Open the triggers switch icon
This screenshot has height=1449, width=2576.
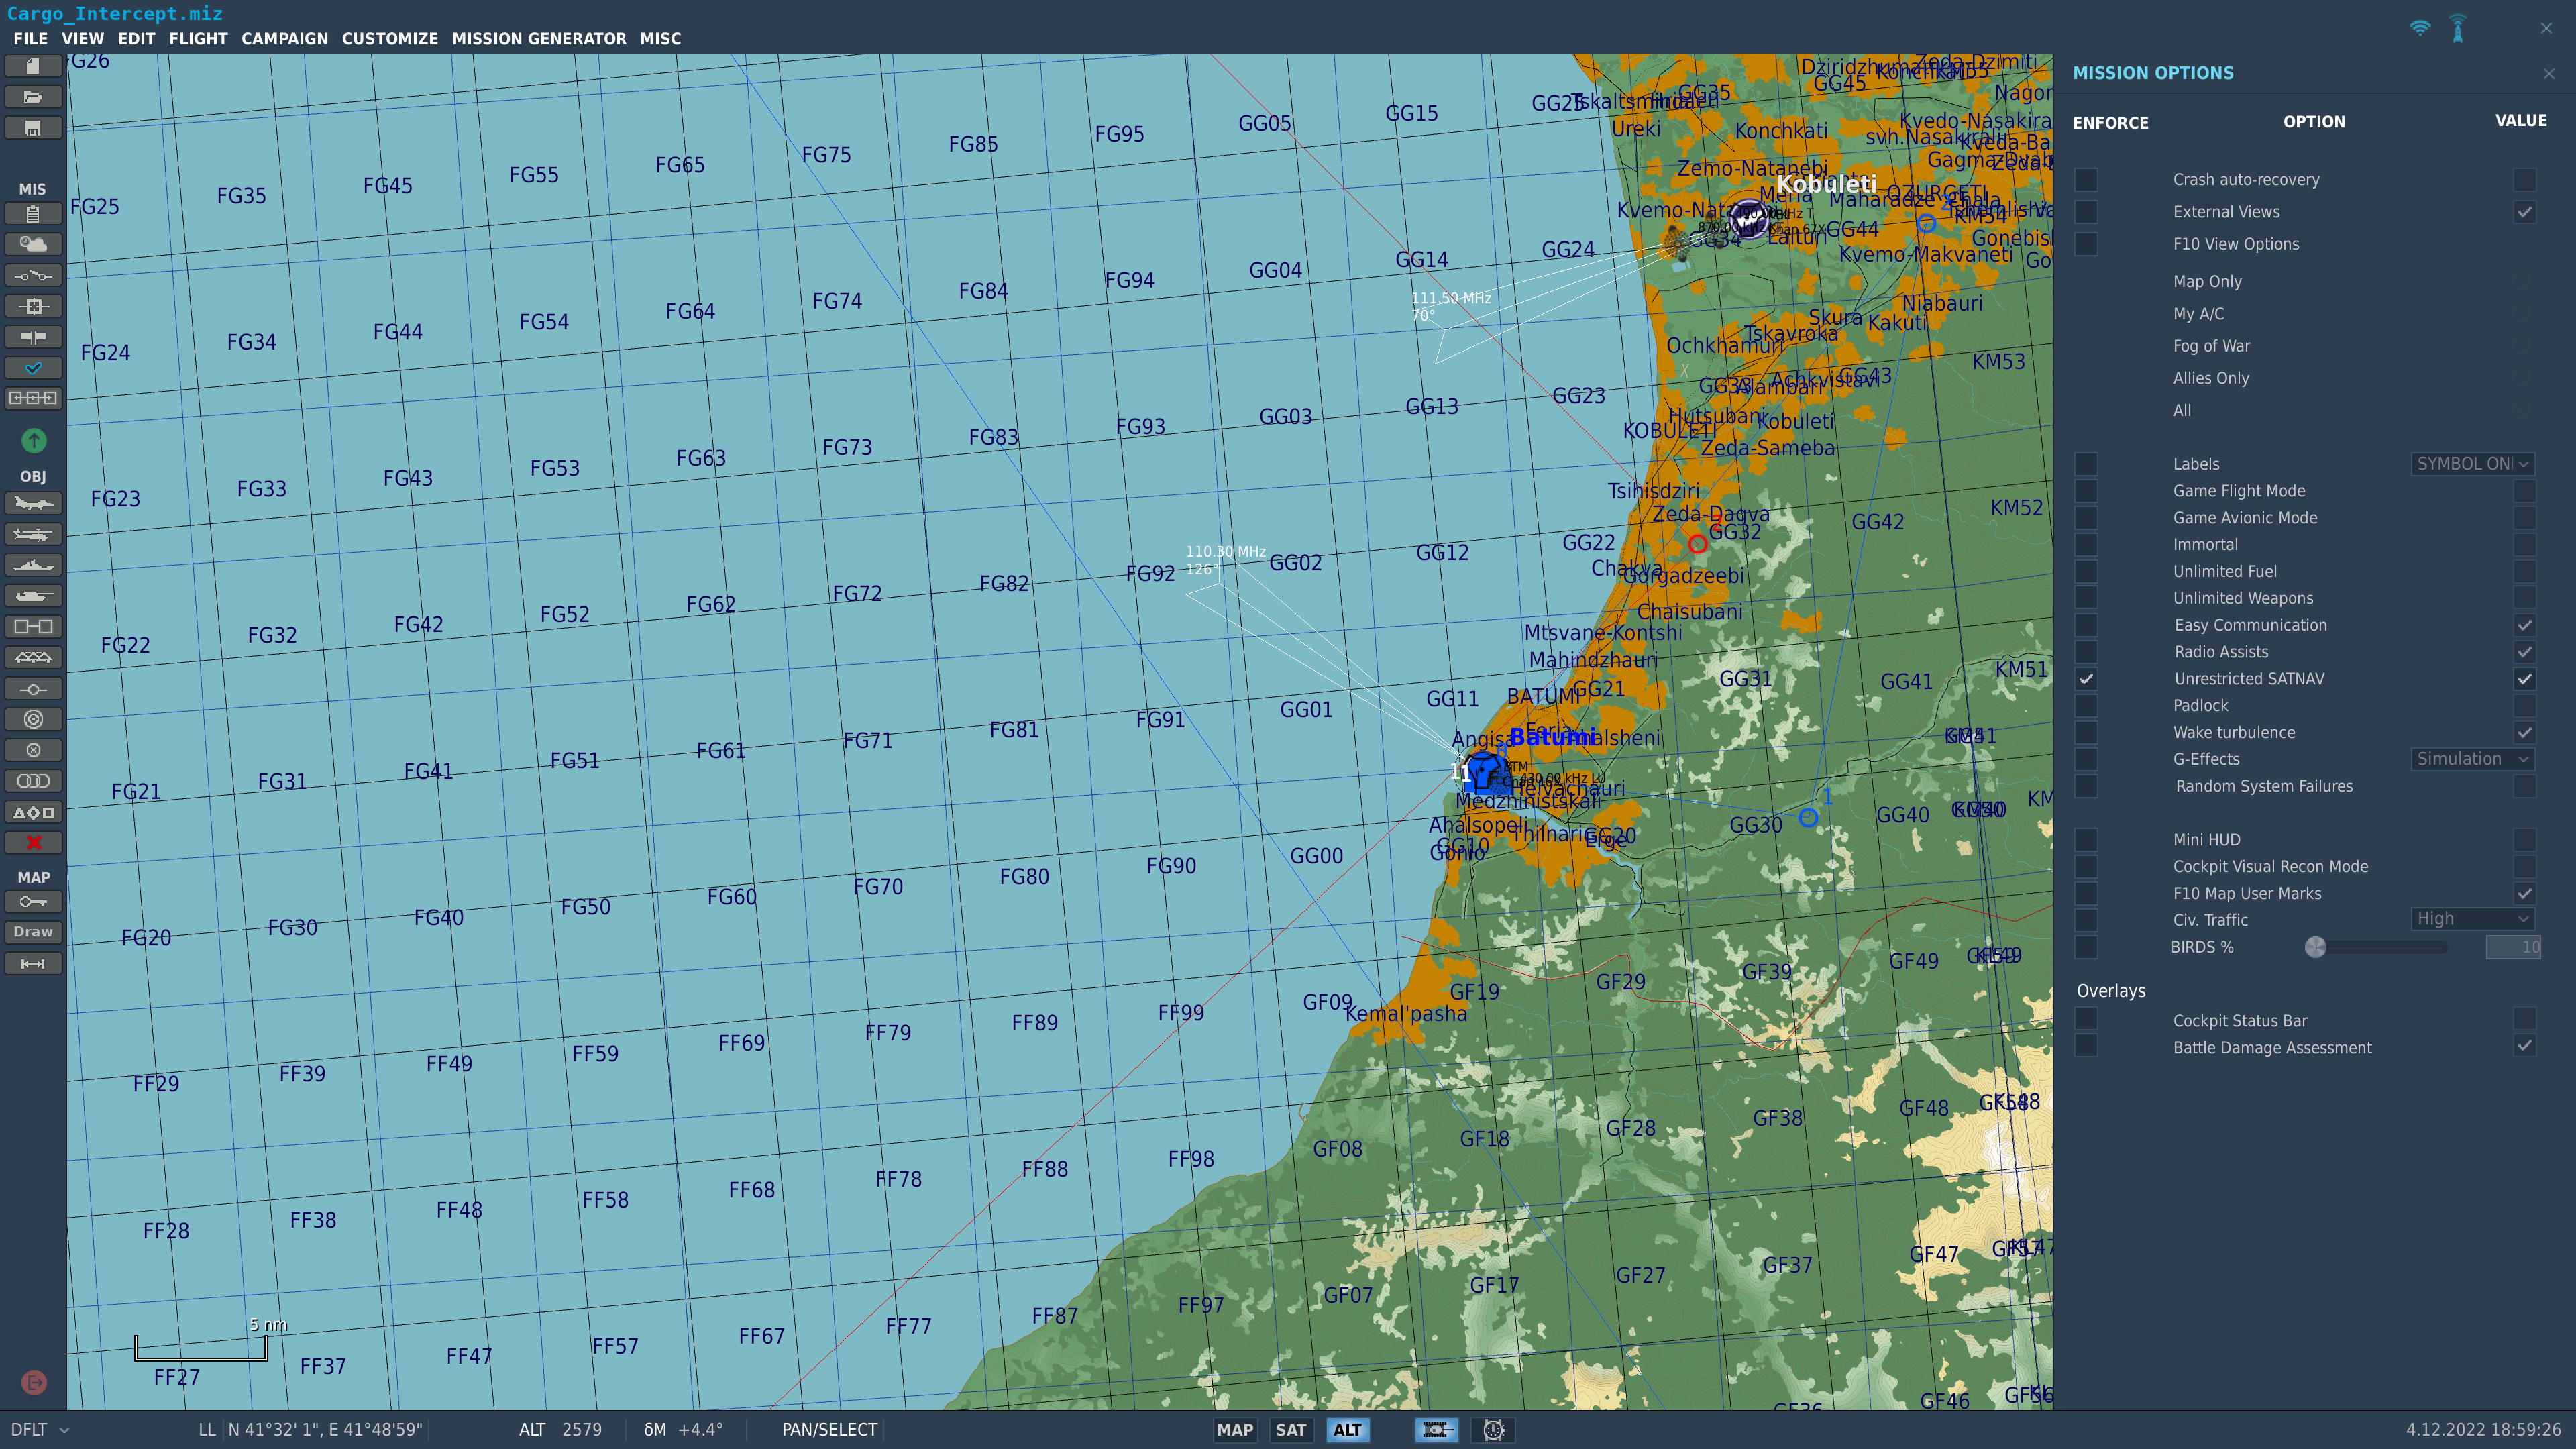(x=33, y=275)
